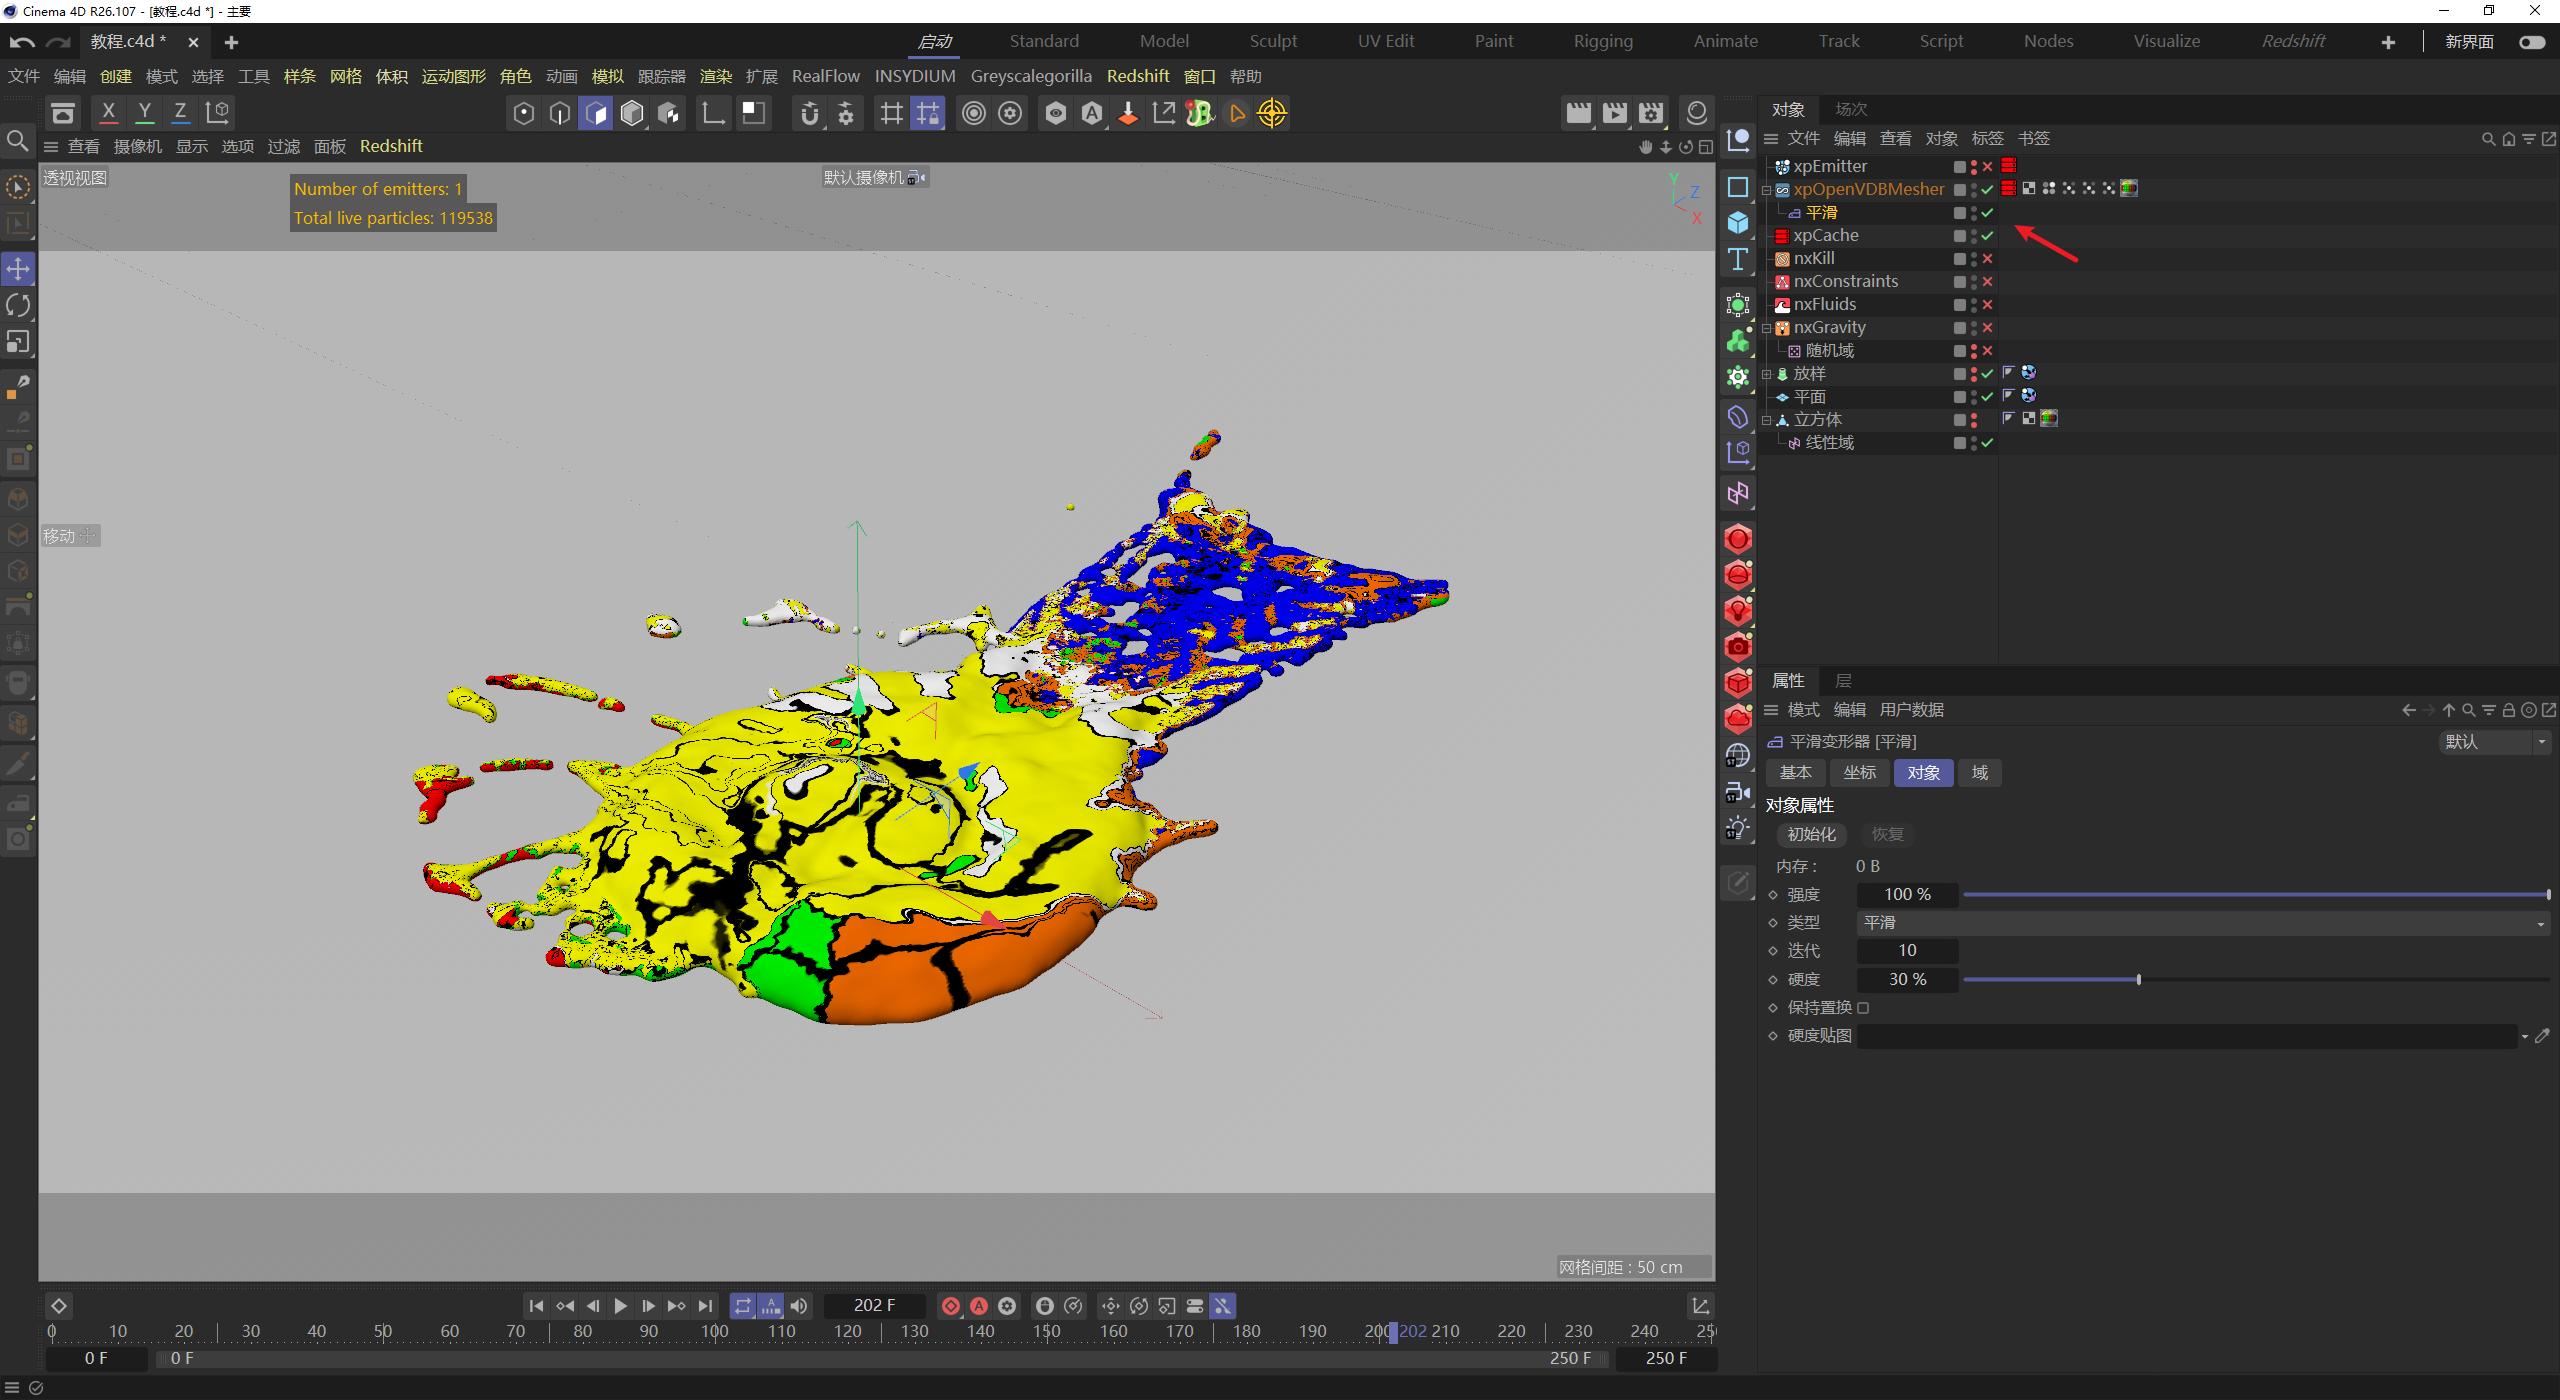Click the 恢复 button
Screen dimensions: 2560x1400
tap(1886, 834)
